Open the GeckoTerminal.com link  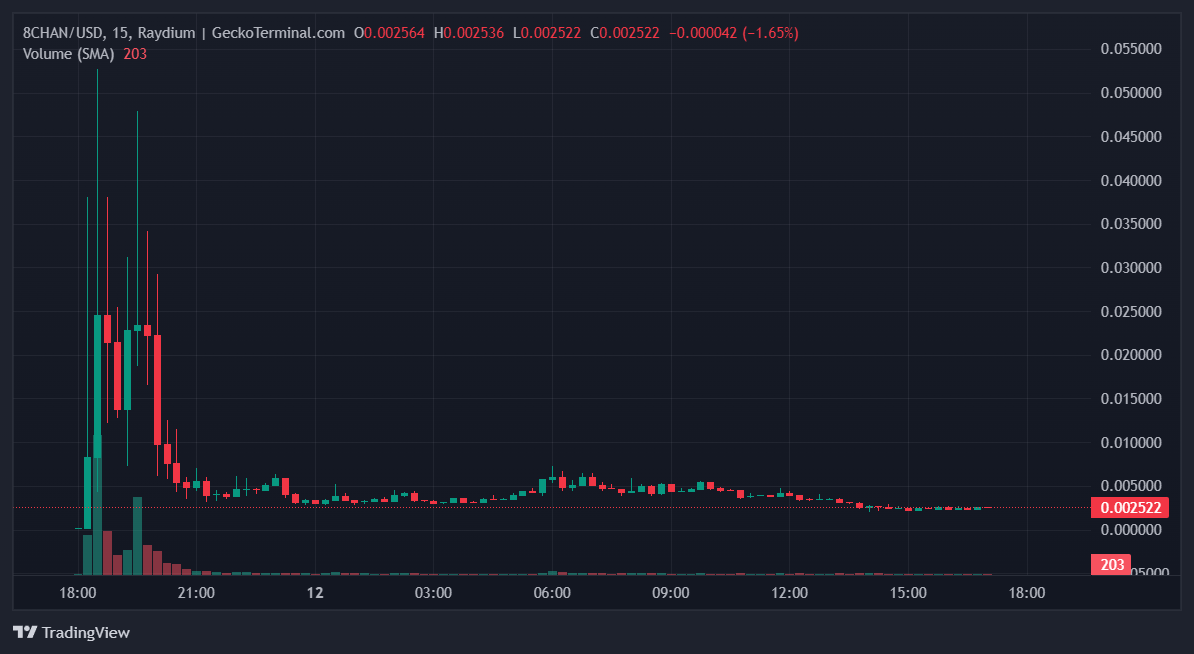coord(274,32)
